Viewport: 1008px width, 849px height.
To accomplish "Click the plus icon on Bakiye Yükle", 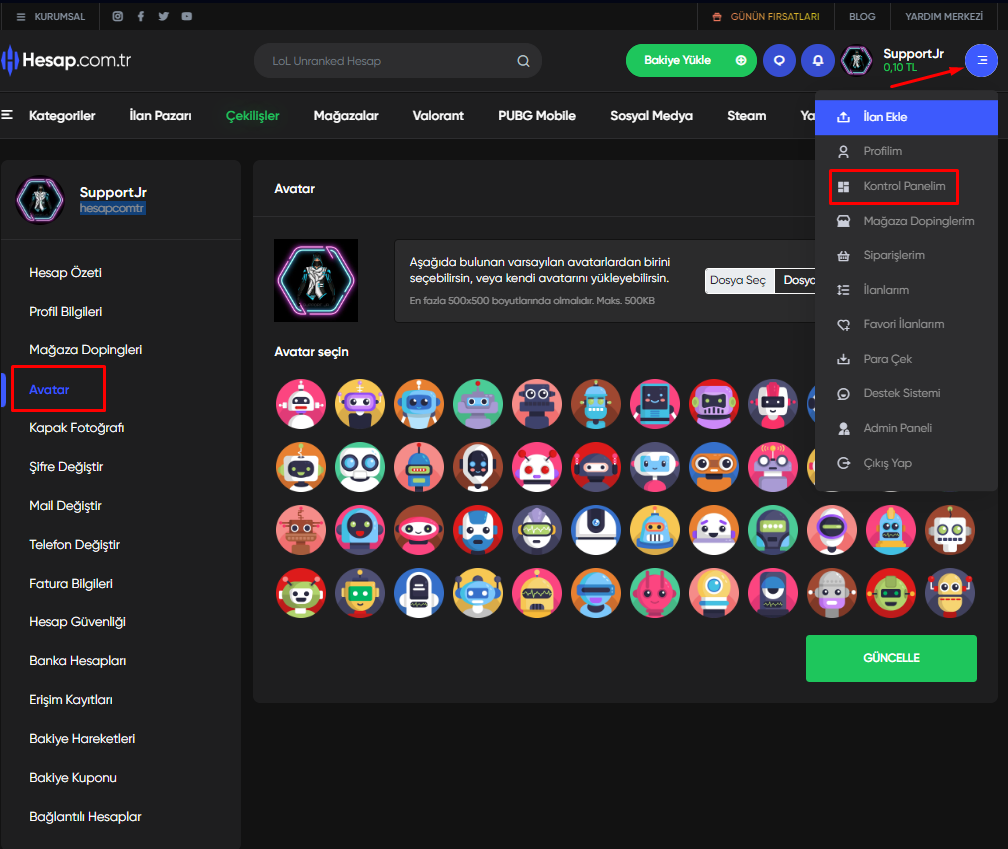I will coord(741,60).
